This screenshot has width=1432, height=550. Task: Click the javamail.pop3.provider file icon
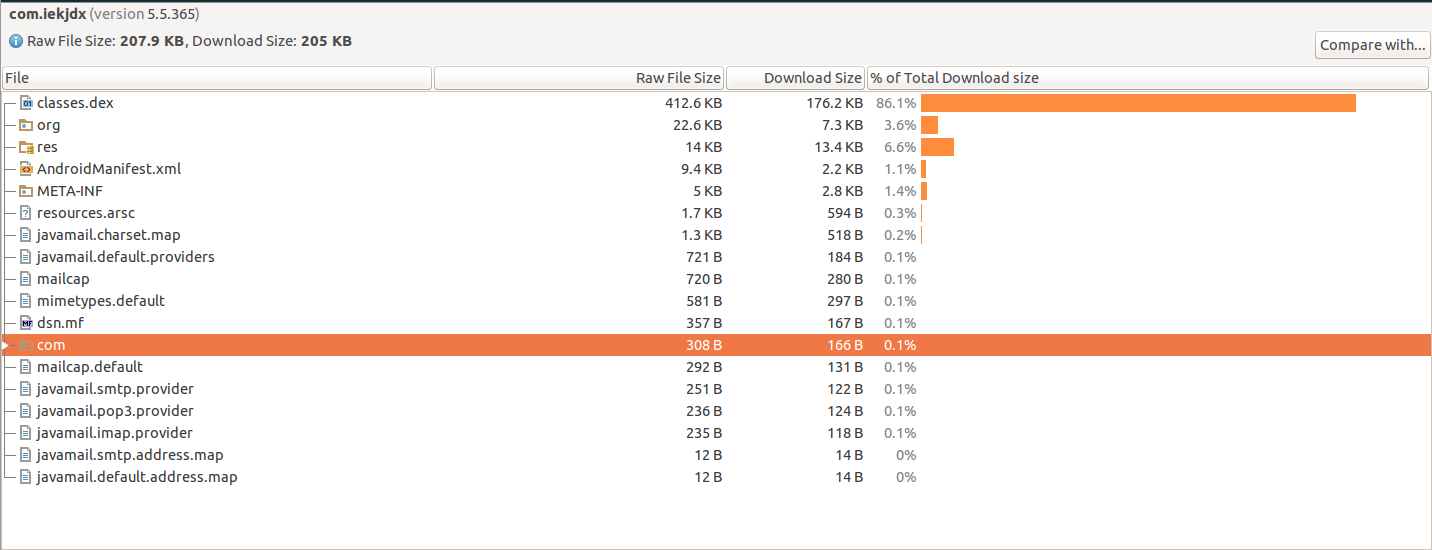(27, 411)
